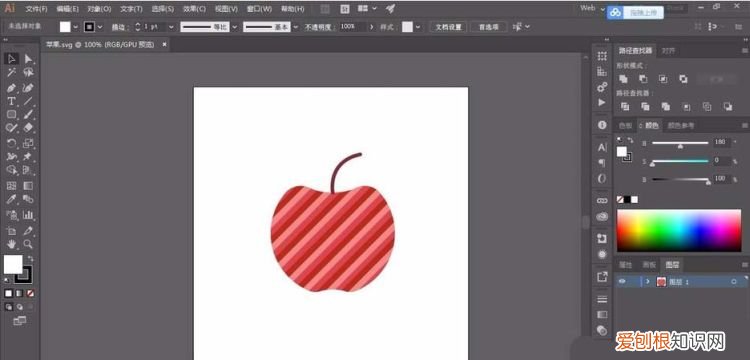750x360 pixels.
Task: Enable Draw Normal mode in toolbox
Action: click(x=9, y=307)
